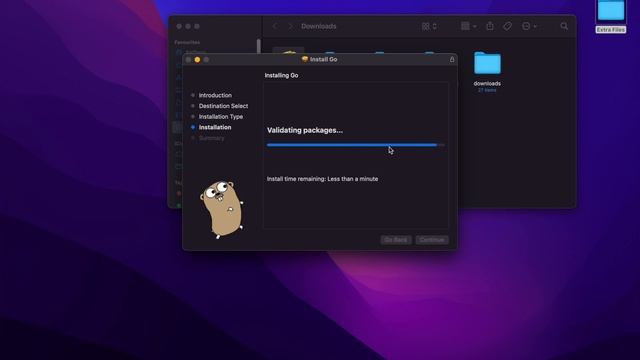Click the lock icon in Install Go title bar
This screenshot has height=360, width=640.
[x=452, y=60]
